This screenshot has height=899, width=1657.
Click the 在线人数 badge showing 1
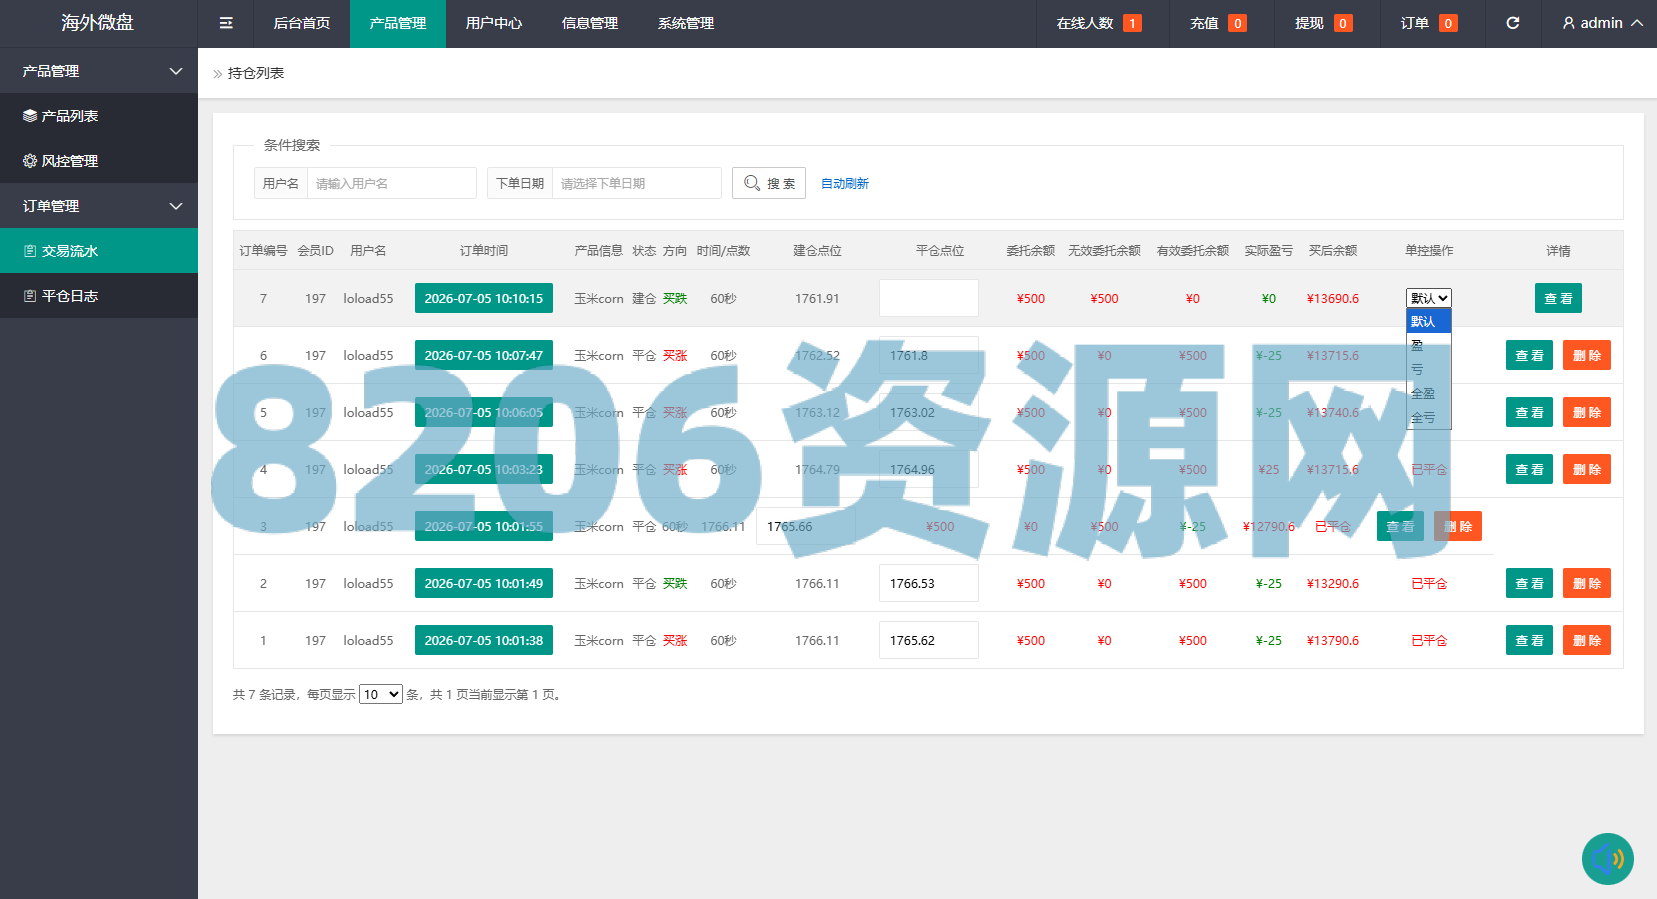1132,23
